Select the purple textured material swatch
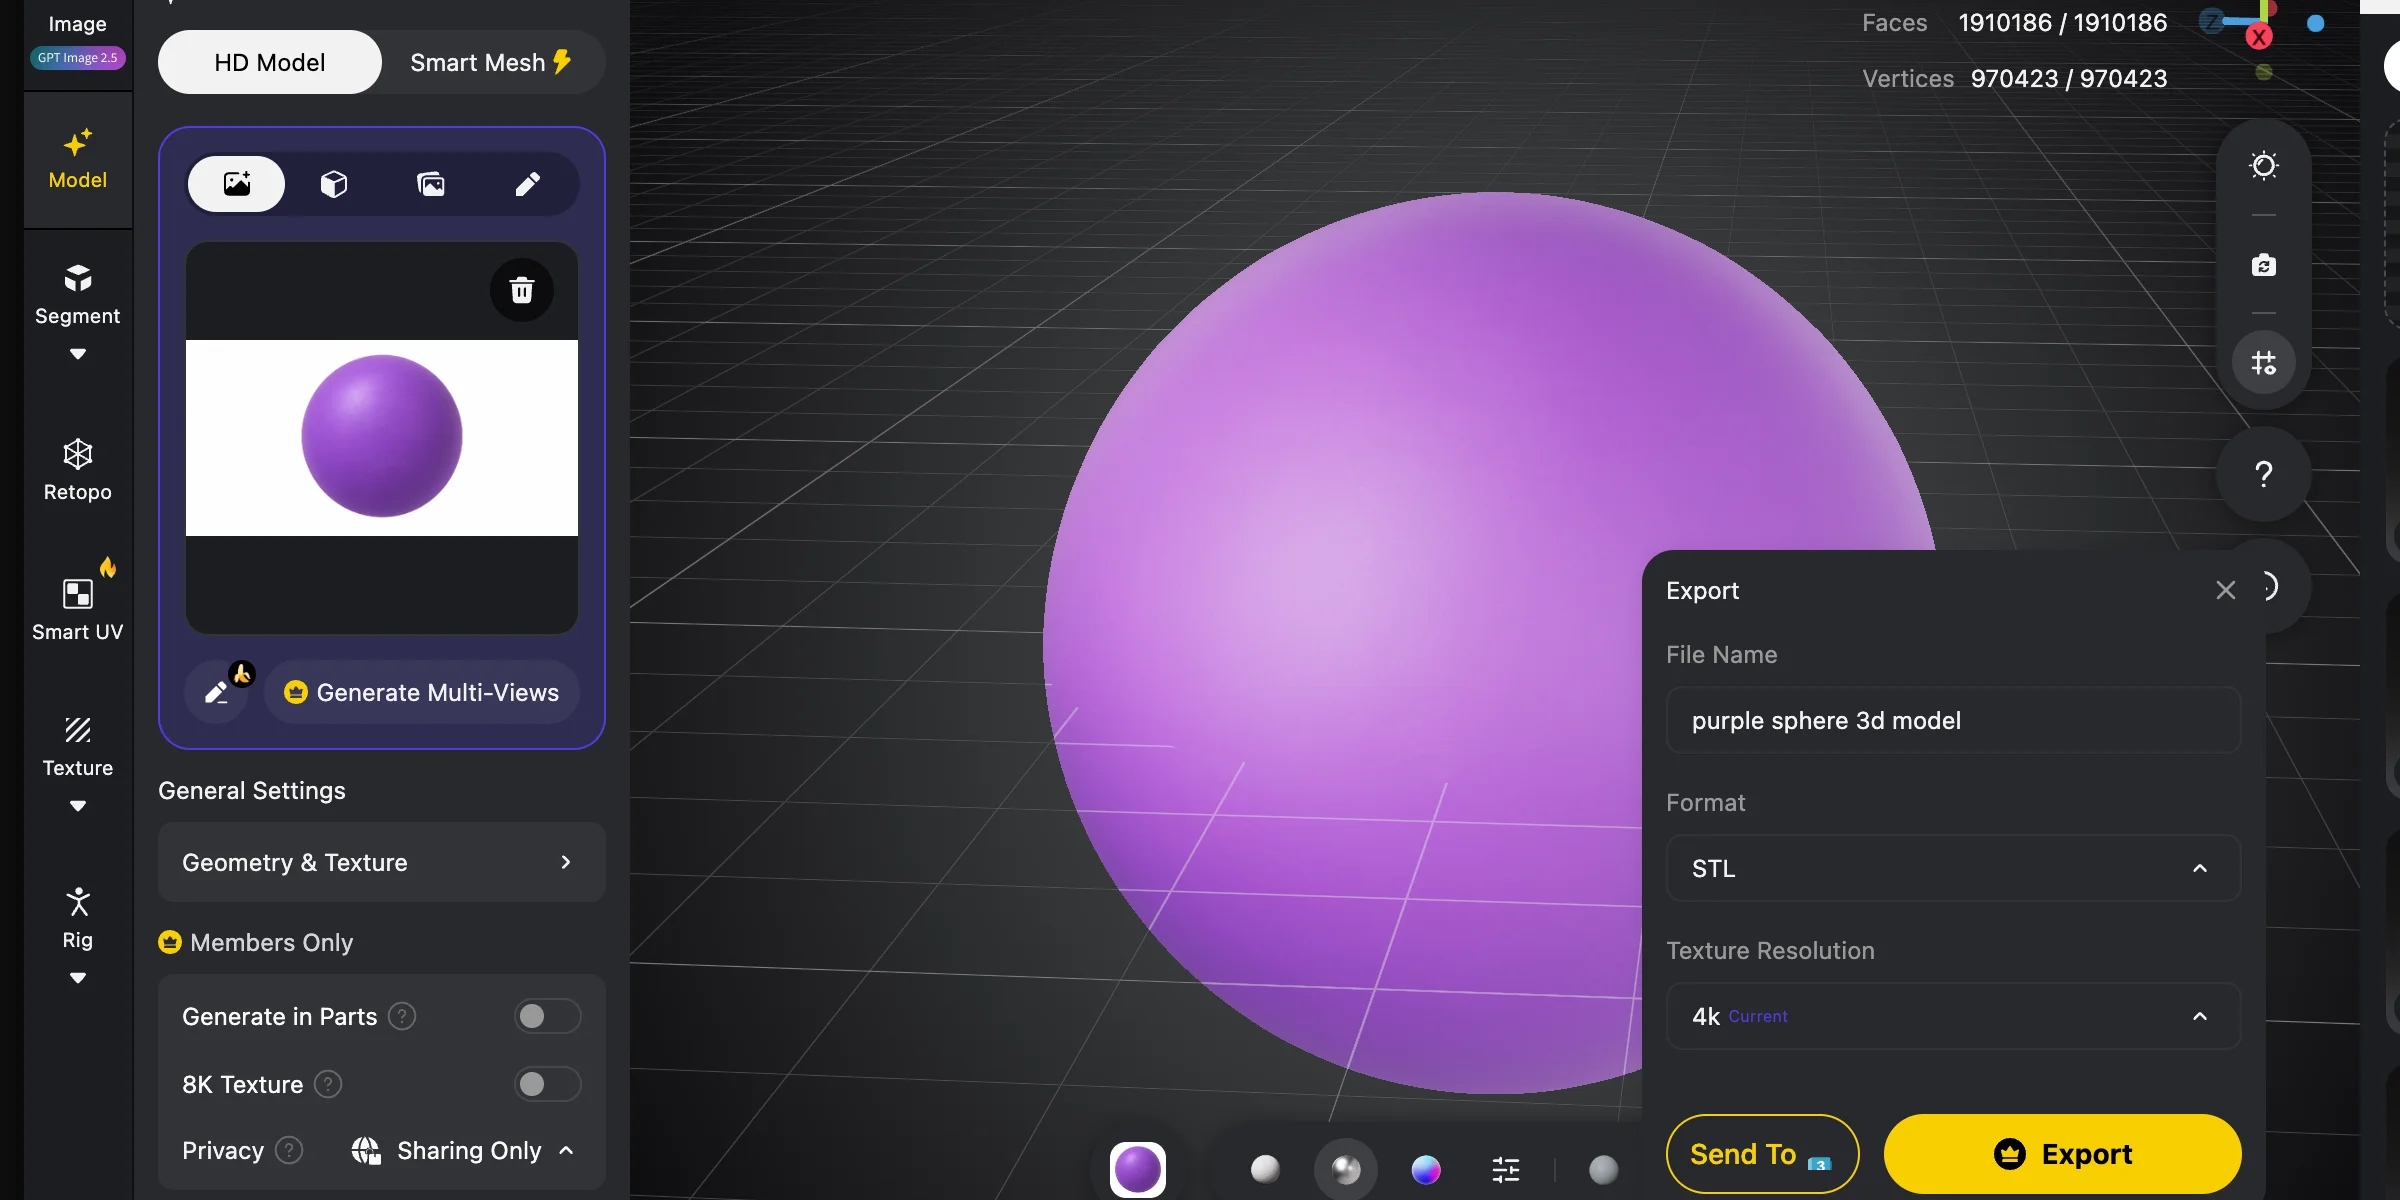 [1138, 1169]
